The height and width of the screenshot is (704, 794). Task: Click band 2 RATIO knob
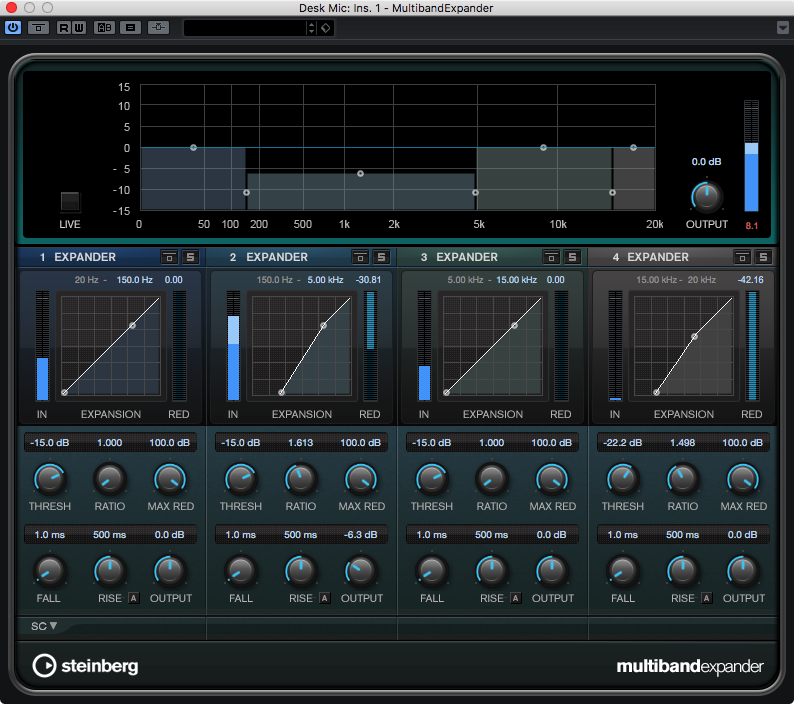pyautogui.click(x=300, y=480)
